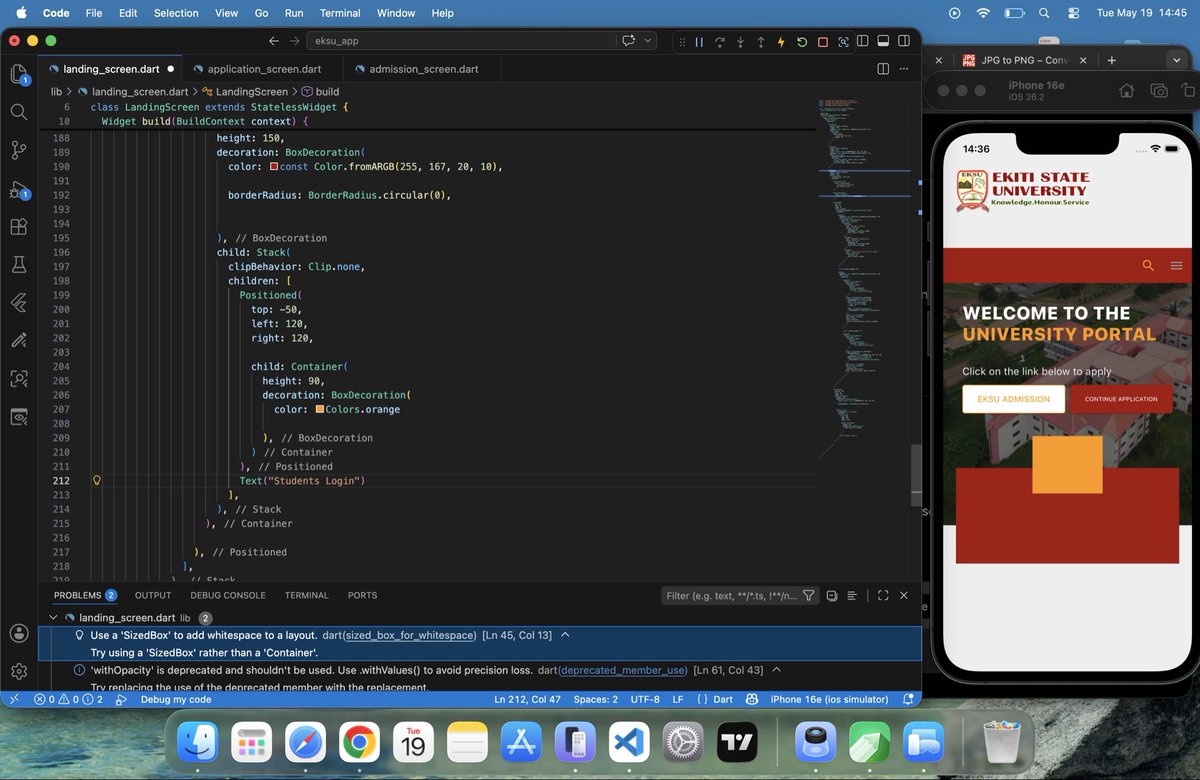
Task: Click Collapse All in Problems panel
Action: (x=832, y=595)
